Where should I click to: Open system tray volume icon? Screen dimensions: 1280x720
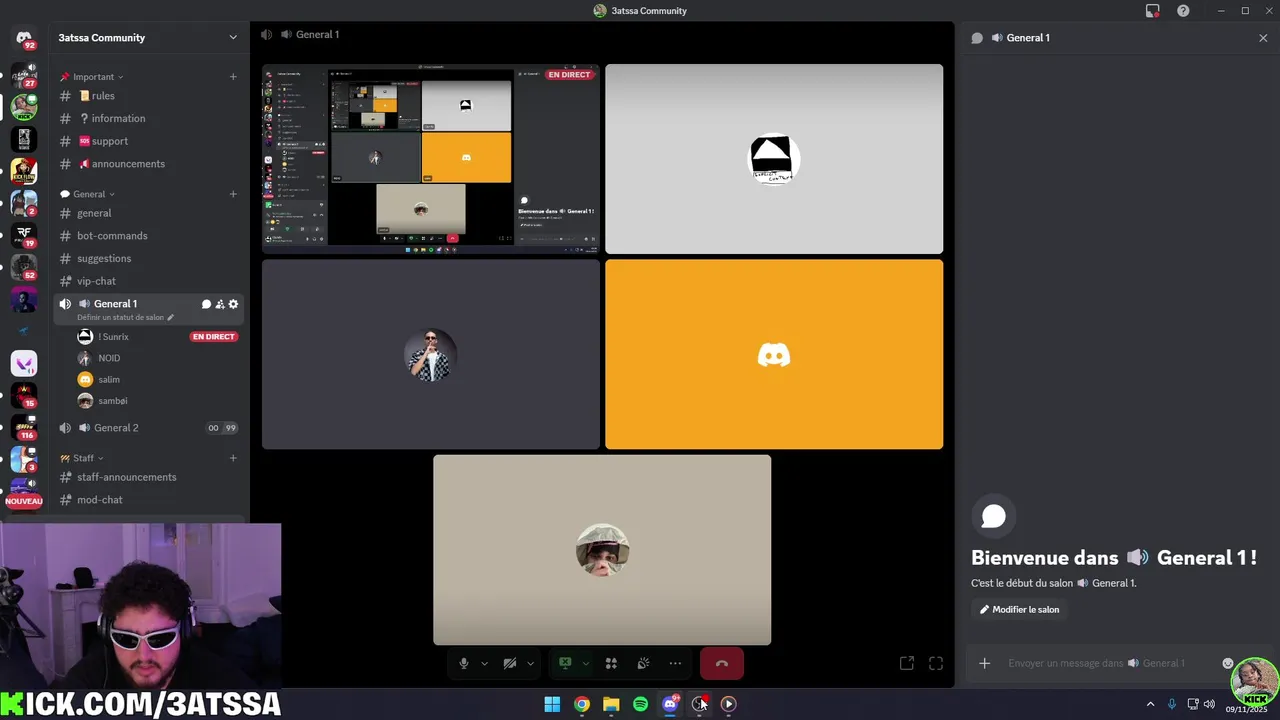[1209, 704]
